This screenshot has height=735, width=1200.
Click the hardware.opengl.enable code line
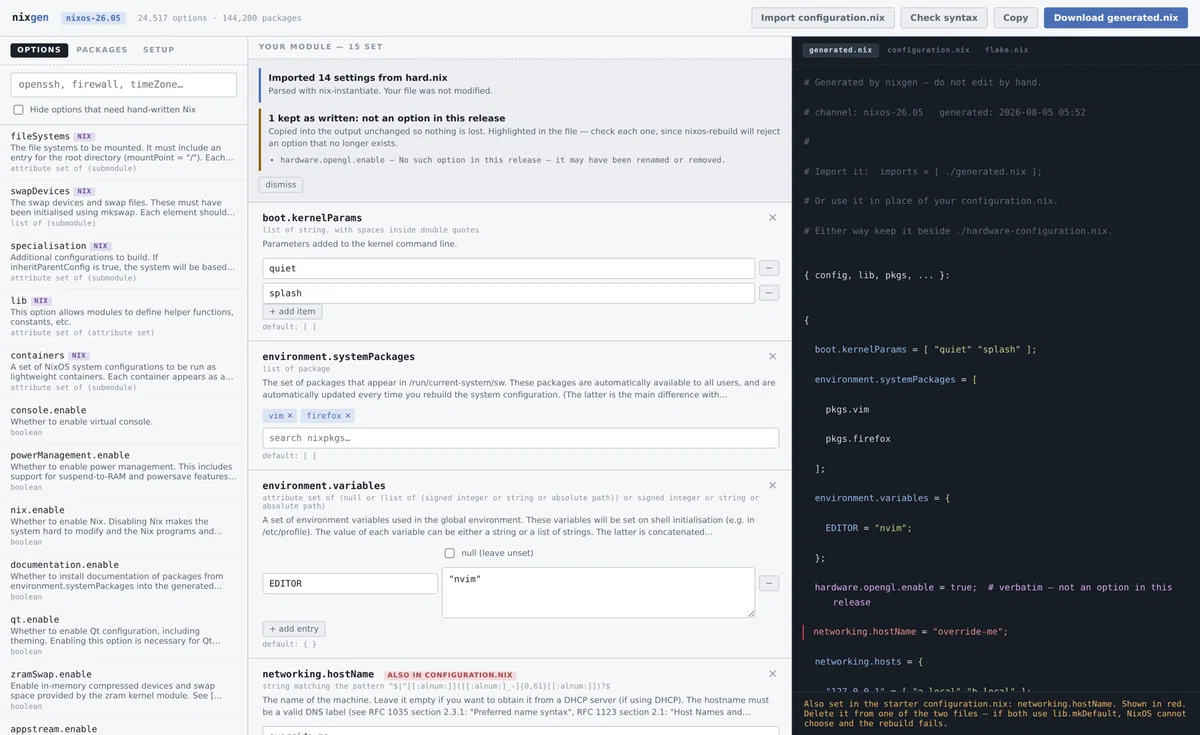click(993, 595)
